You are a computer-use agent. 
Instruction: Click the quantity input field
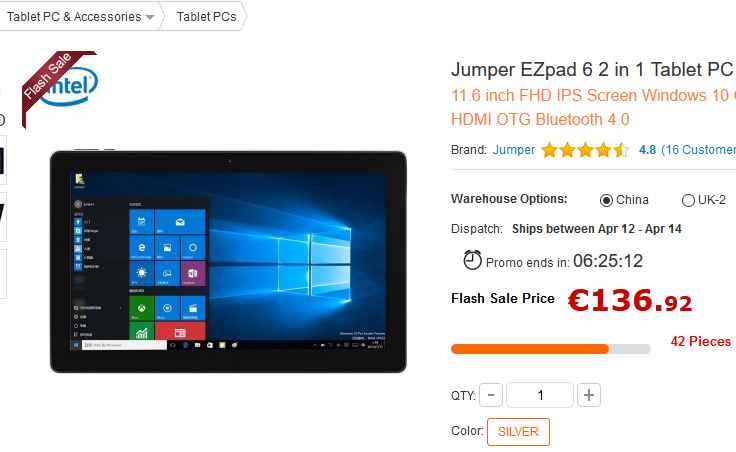[x=540, y=395]
